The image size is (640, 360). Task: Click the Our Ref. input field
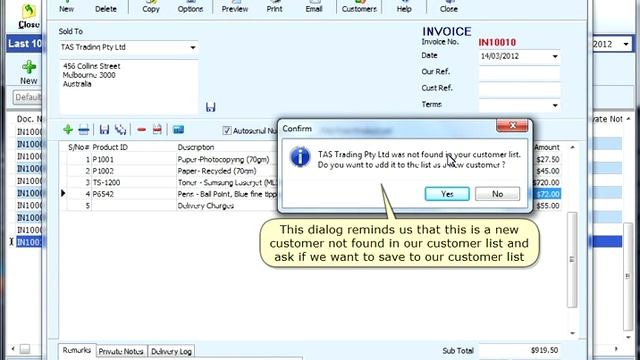coord(519,73)
